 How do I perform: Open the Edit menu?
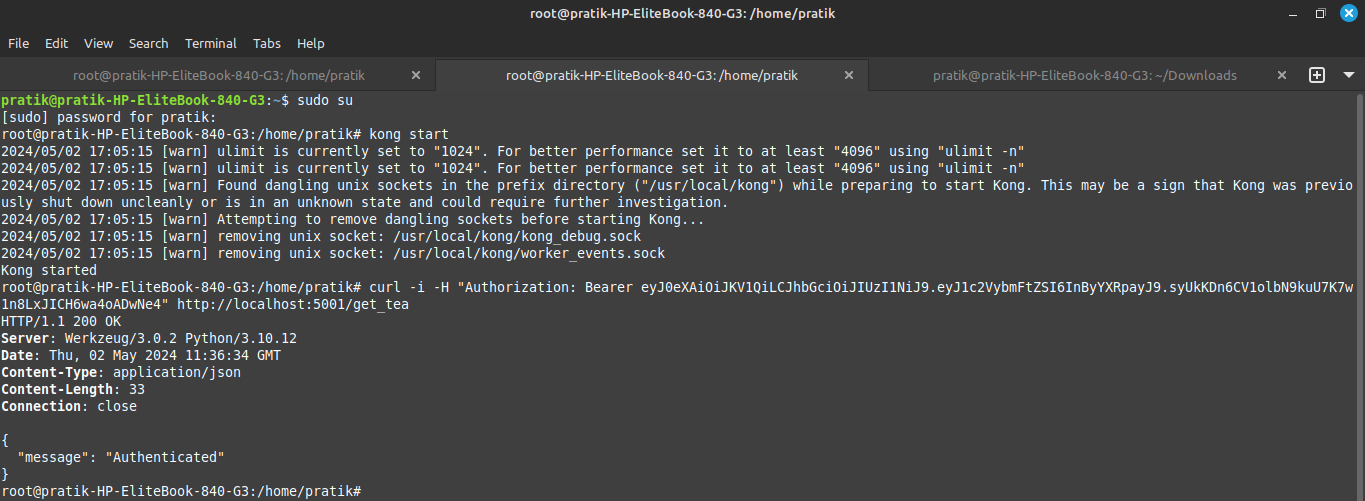pos(57,44)
